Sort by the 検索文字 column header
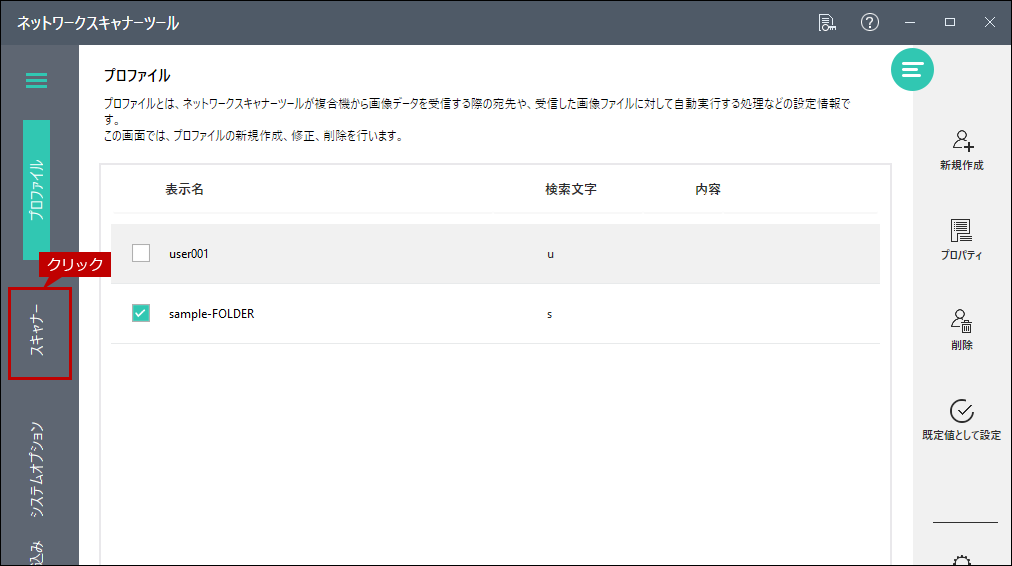 [x=571, y=189]
